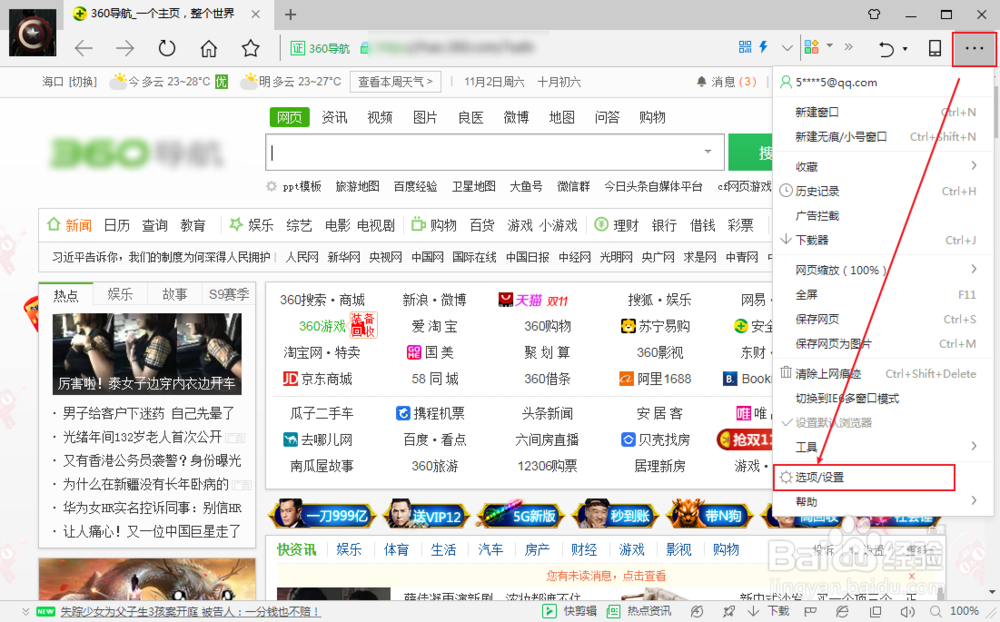Viewport: 1000px width, 622px height.
Task: Click the blue lightning speed-mode icon
Action: 763,47
